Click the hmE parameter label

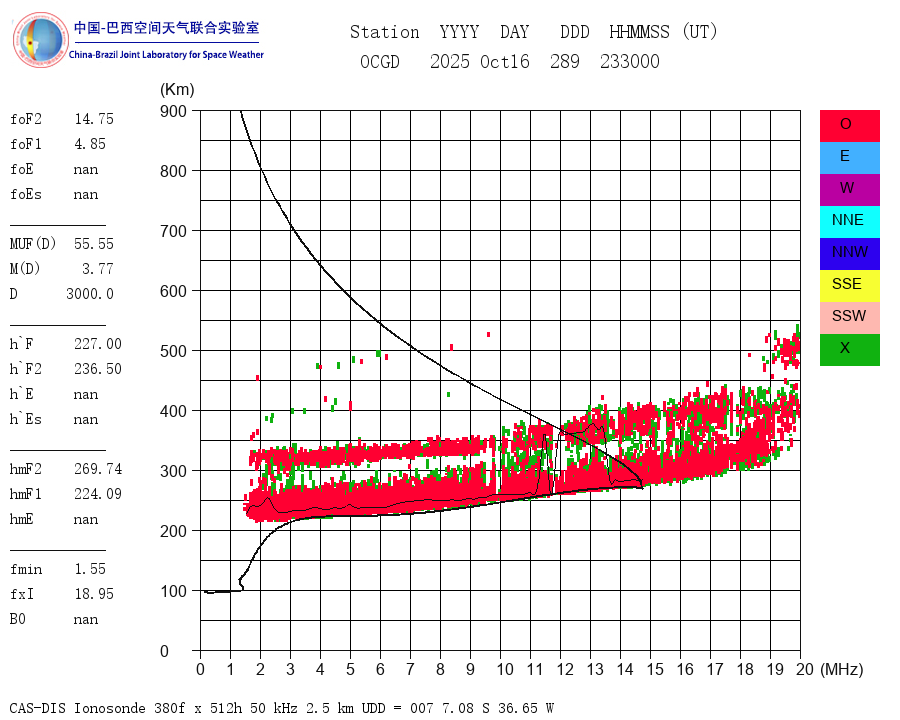(22, 519)
